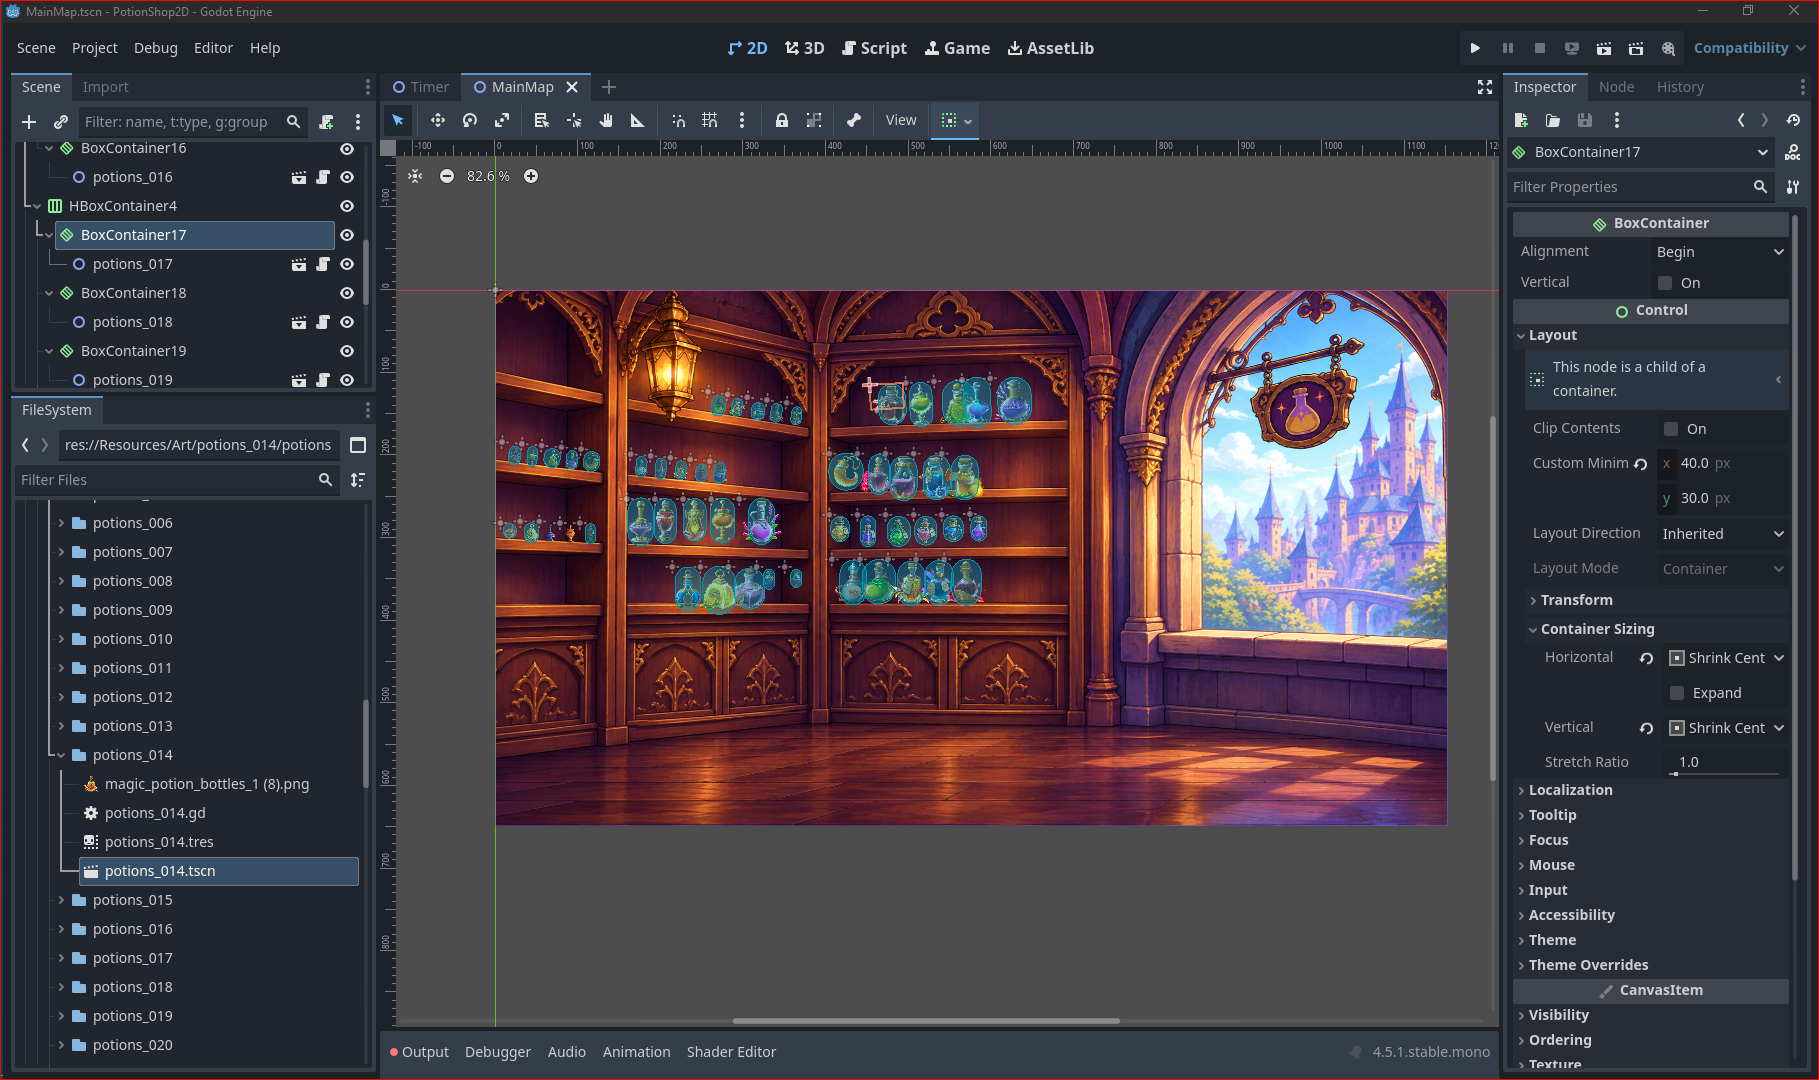
Task: Toggle visibility of potions_016 node
Action: pyautogui.click(x=347, y=177)
